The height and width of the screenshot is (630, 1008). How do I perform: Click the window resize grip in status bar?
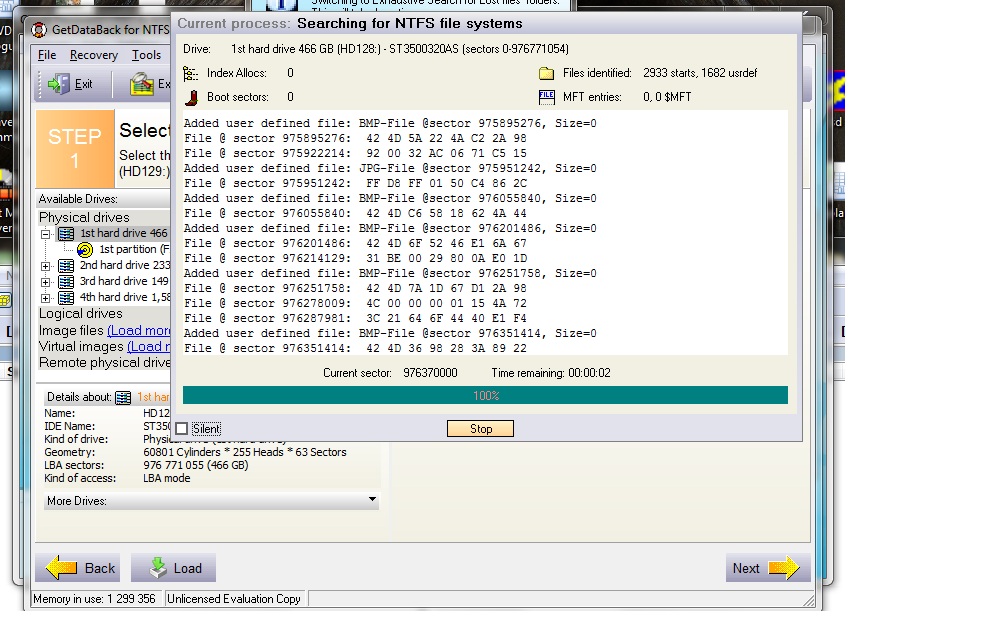pos(809,600)
